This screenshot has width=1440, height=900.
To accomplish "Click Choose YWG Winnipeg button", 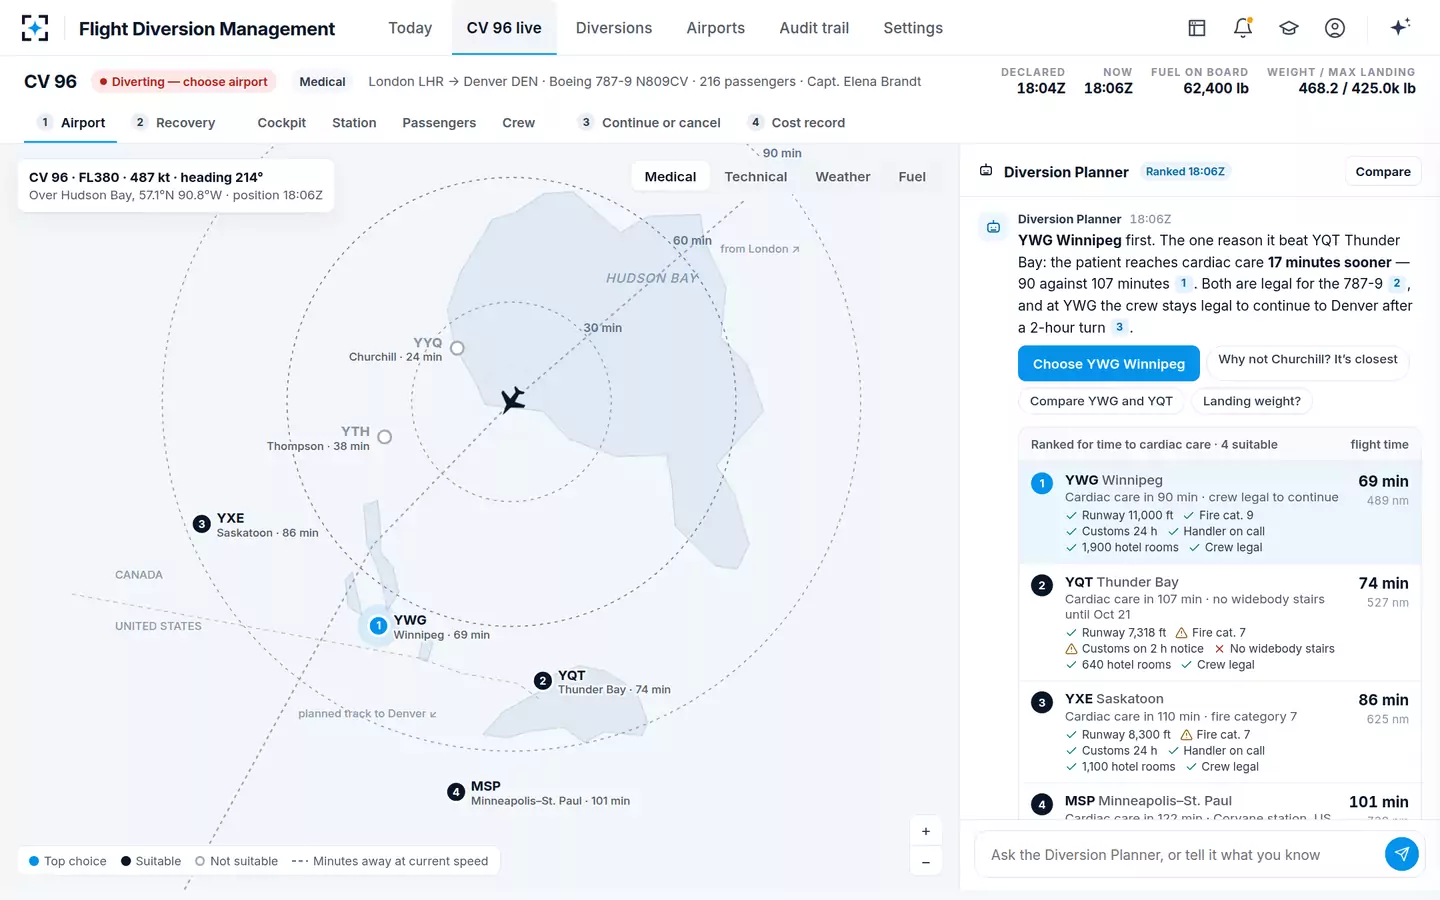I will coord(1109,364).
